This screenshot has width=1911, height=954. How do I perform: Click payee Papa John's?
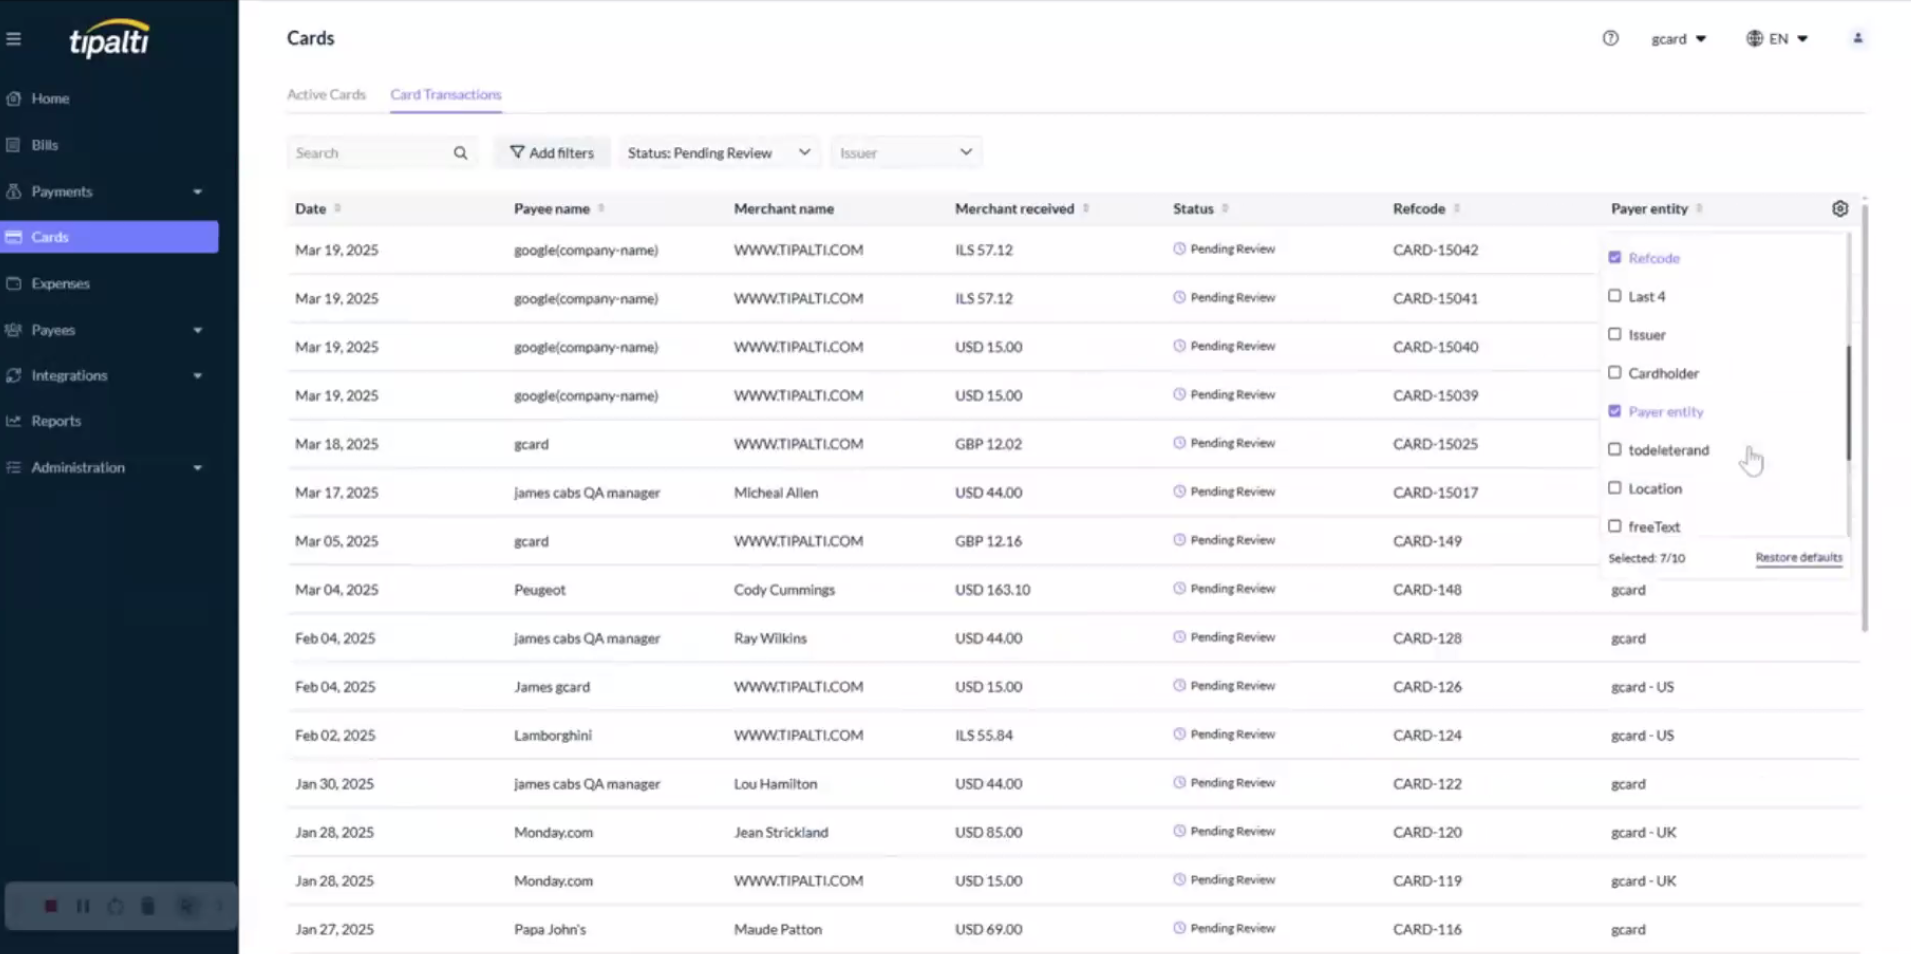(x=550, y=929)
